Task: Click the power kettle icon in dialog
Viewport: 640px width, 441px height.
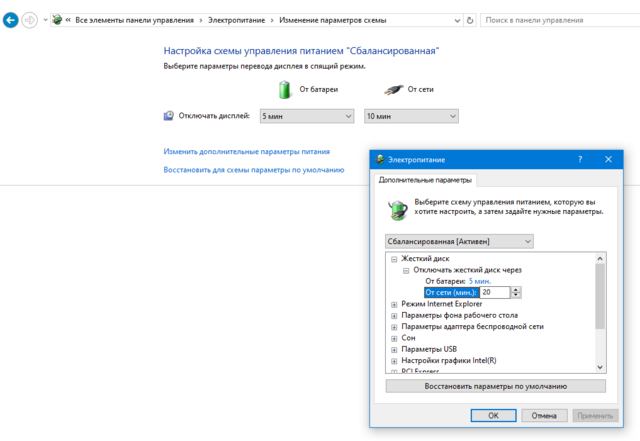Action: pyautogui.click(x=398, y=207)
